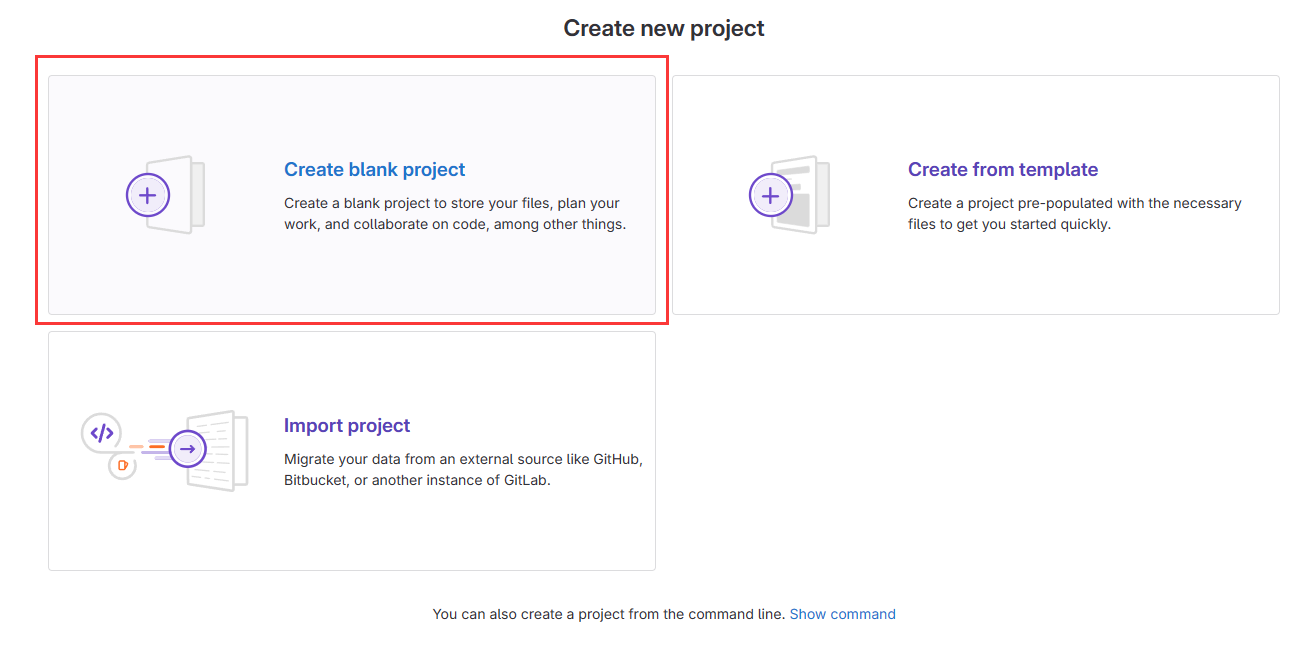Click the 'create a project from the command line' text
The height and width of the screenshot is (665, 1306).
608,614
